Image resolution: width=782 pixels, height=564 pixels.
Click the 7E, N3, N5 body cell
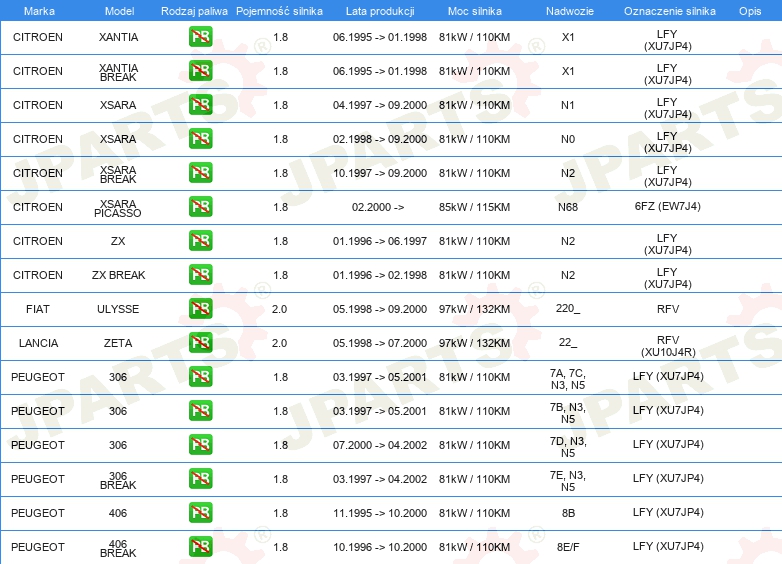568,481
